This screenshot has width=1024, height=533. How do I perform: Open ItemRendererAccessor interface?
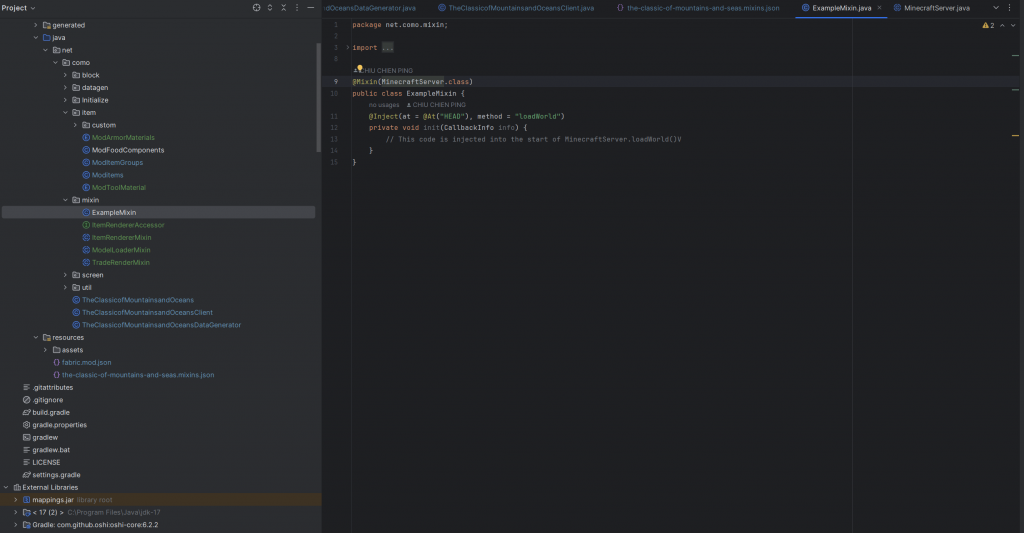[x=127, y=225]
